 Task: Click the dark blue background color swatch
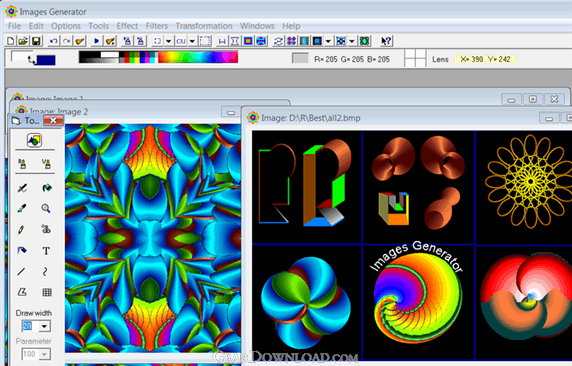click(46, 60)
